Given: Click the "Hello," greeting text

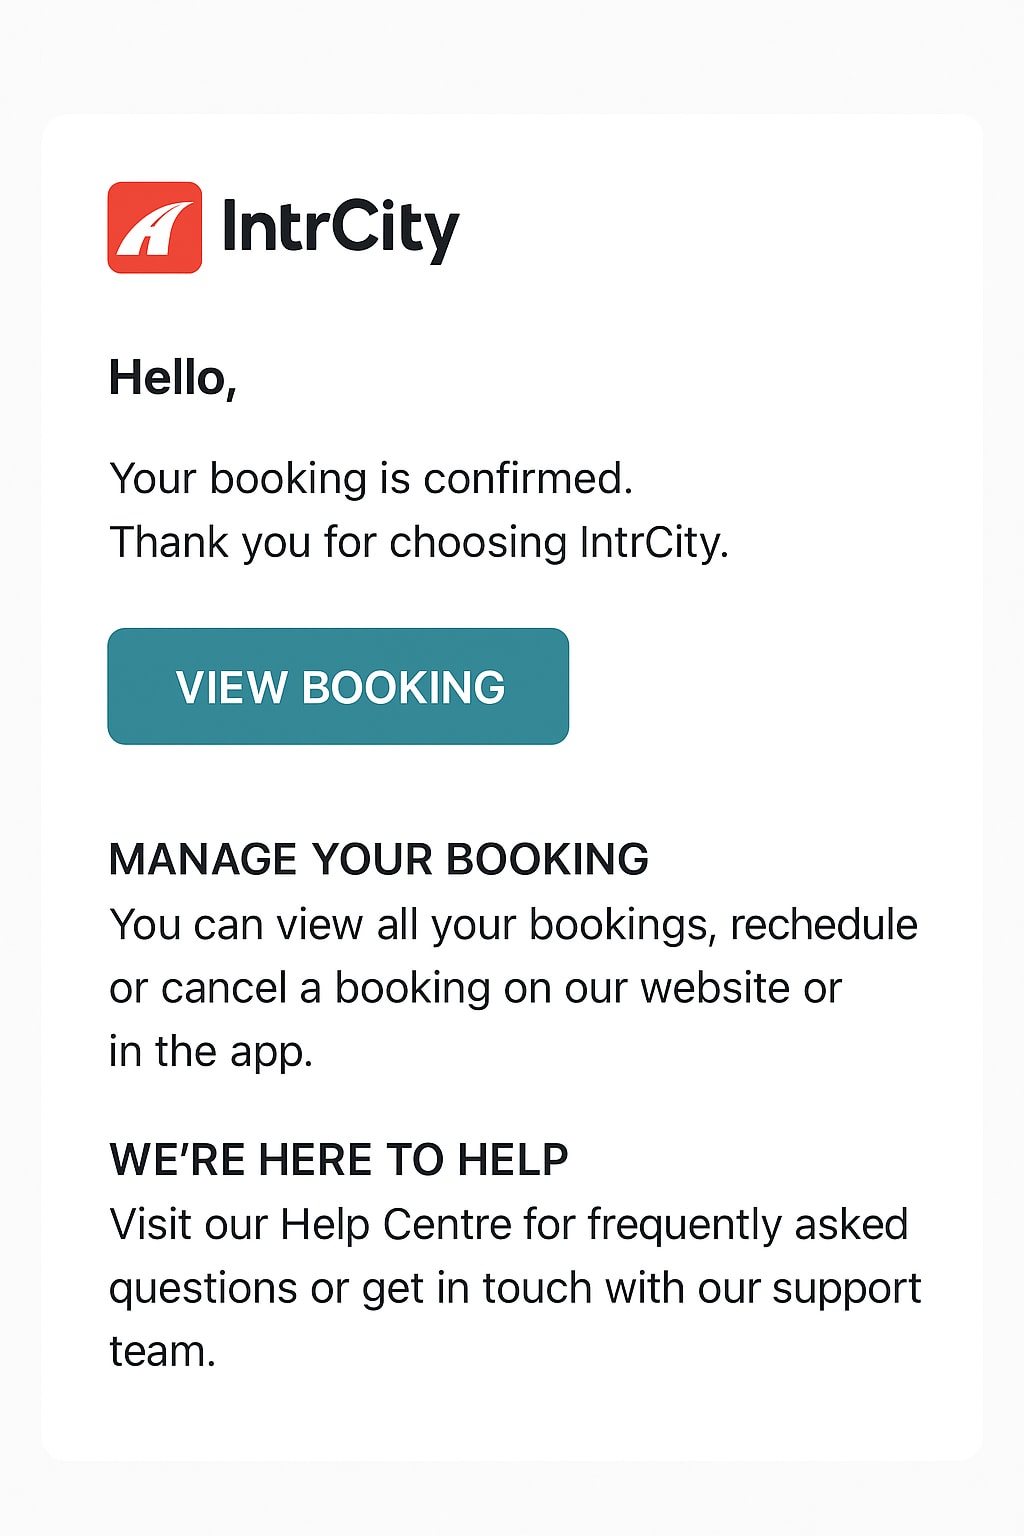Looking at the screenshot, I should (x=172, y=378).
